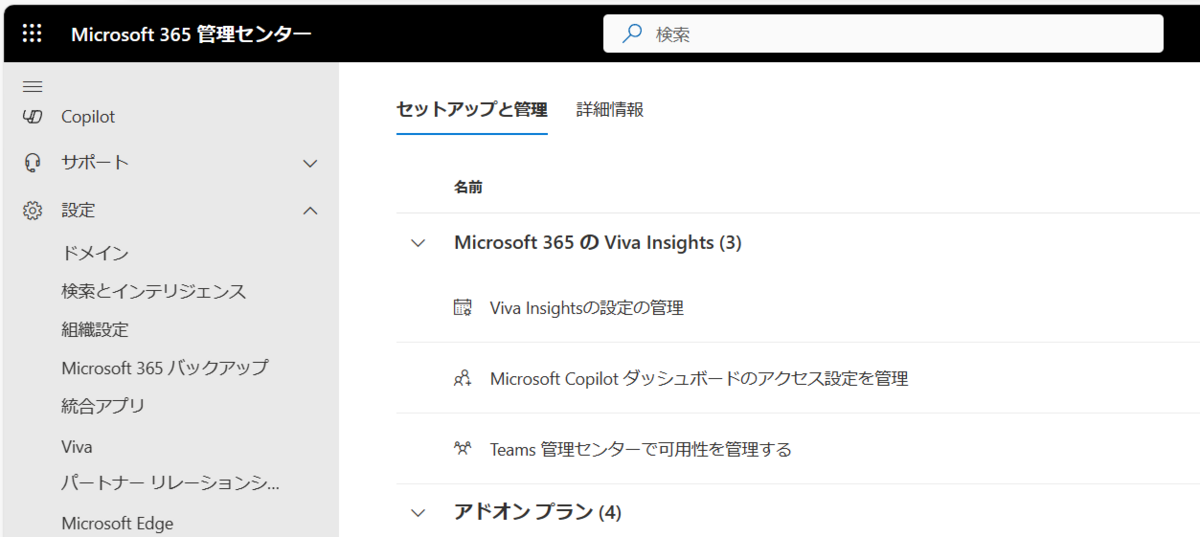Click the settings gear icon
Image resolution: width=1200 pixels, height=537 pixels.
(x=32, y=211)
